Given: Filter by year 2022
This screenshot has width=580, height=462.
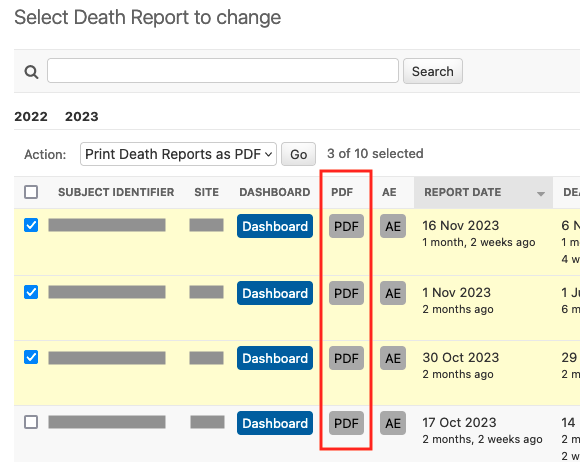Looking at the screenshot, I should click(x=31, y=117).
